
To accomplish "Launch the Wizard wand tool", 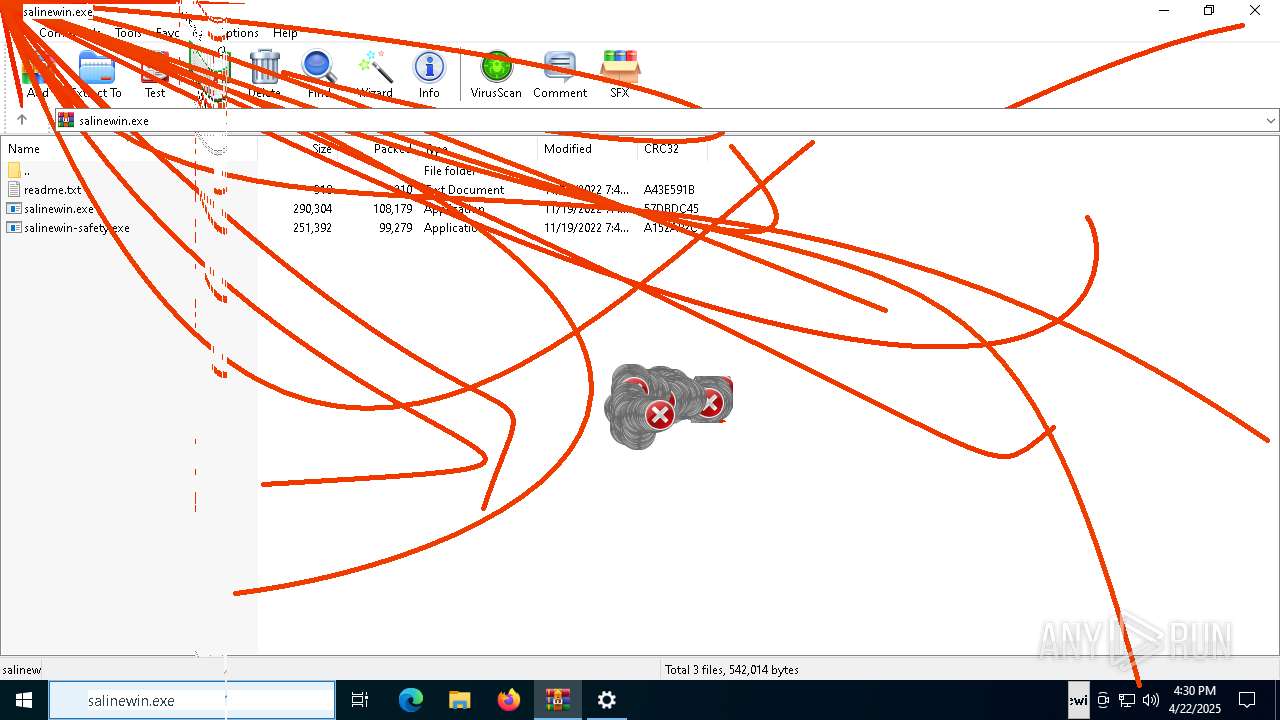I will (x=375, y=75).
